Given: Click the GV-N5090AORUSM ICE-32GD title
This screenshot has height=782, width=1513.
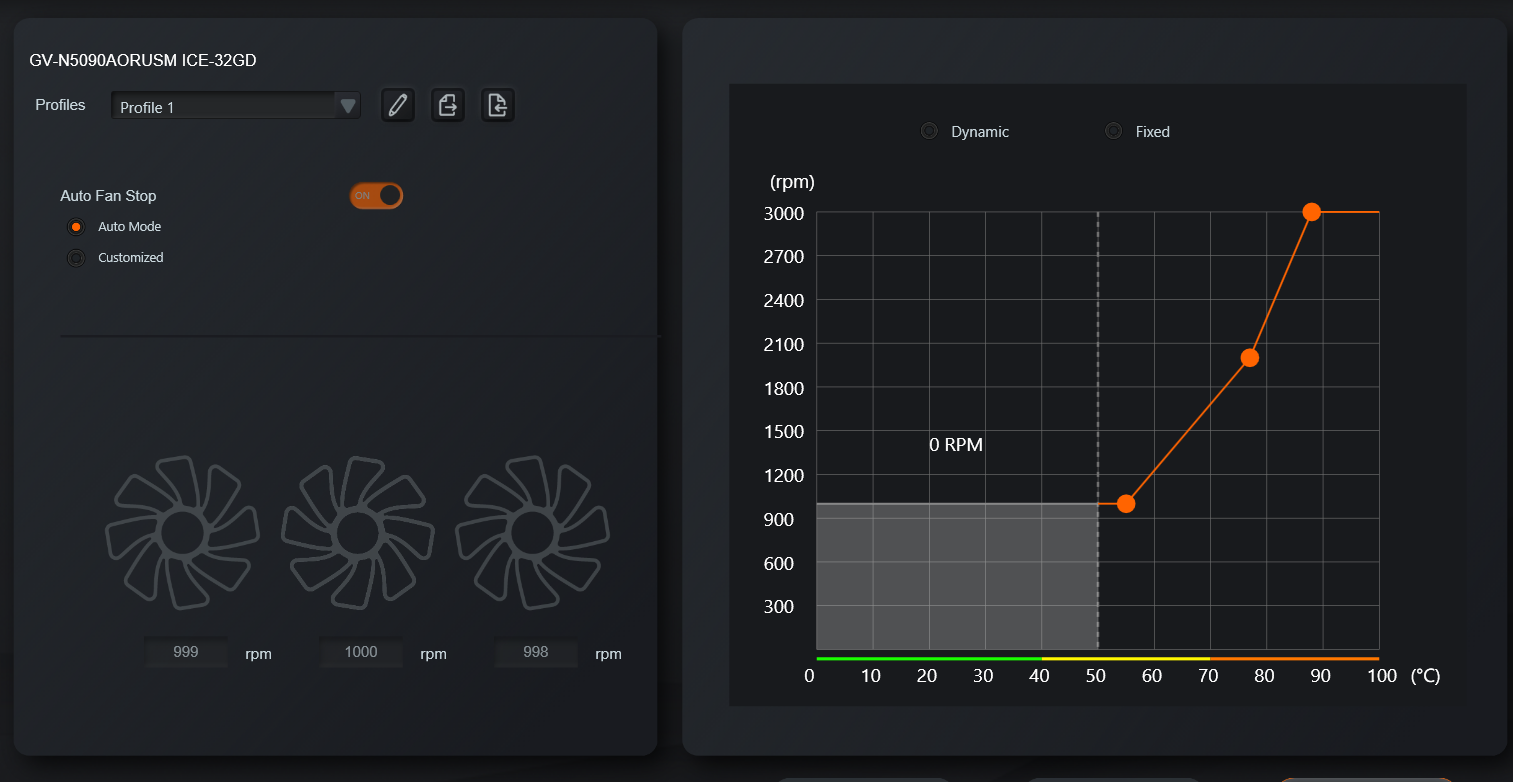Looking at the screenshot, I should pos(143,61).
